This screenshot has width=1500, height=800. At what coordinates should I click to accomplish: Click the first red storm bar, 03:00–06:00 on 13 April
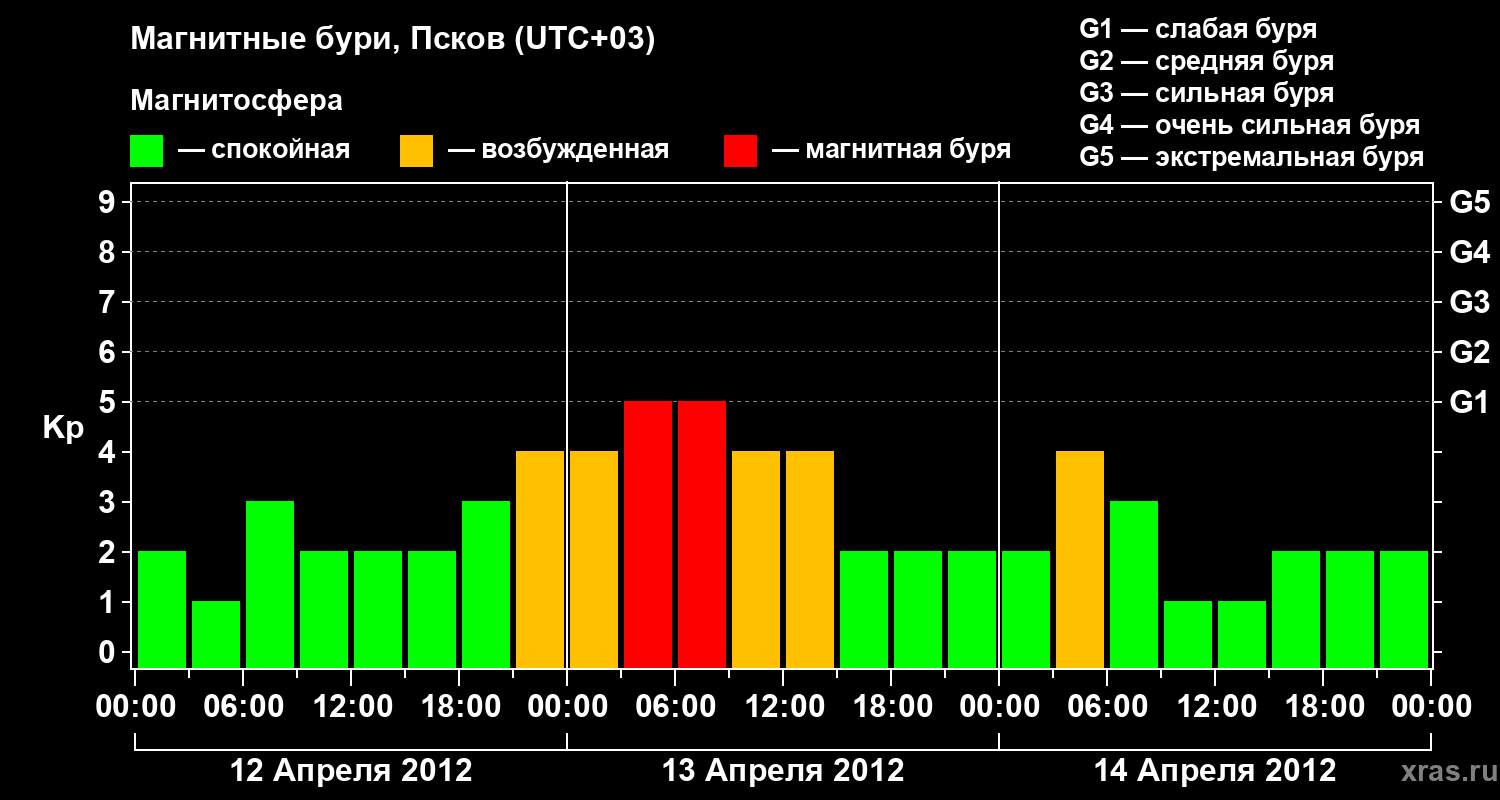(x=648, y=534)
